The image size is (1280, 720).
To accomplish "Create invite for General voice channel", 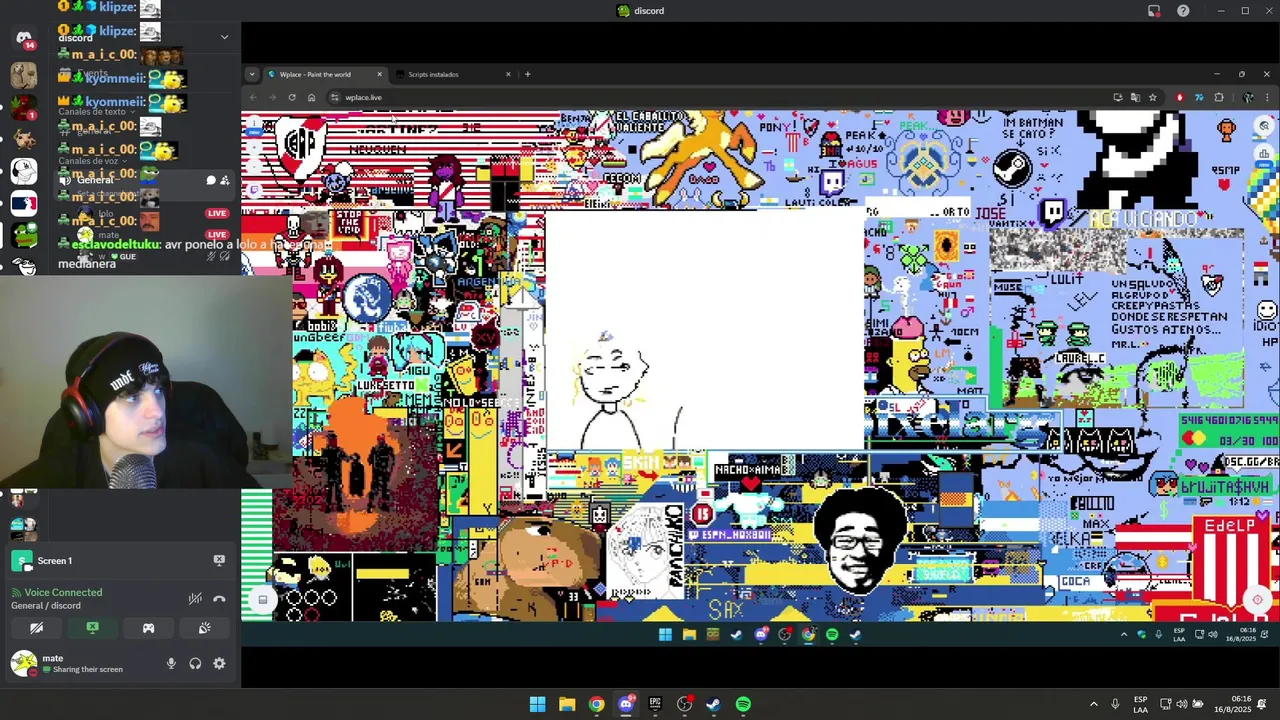I will [225, 181].
